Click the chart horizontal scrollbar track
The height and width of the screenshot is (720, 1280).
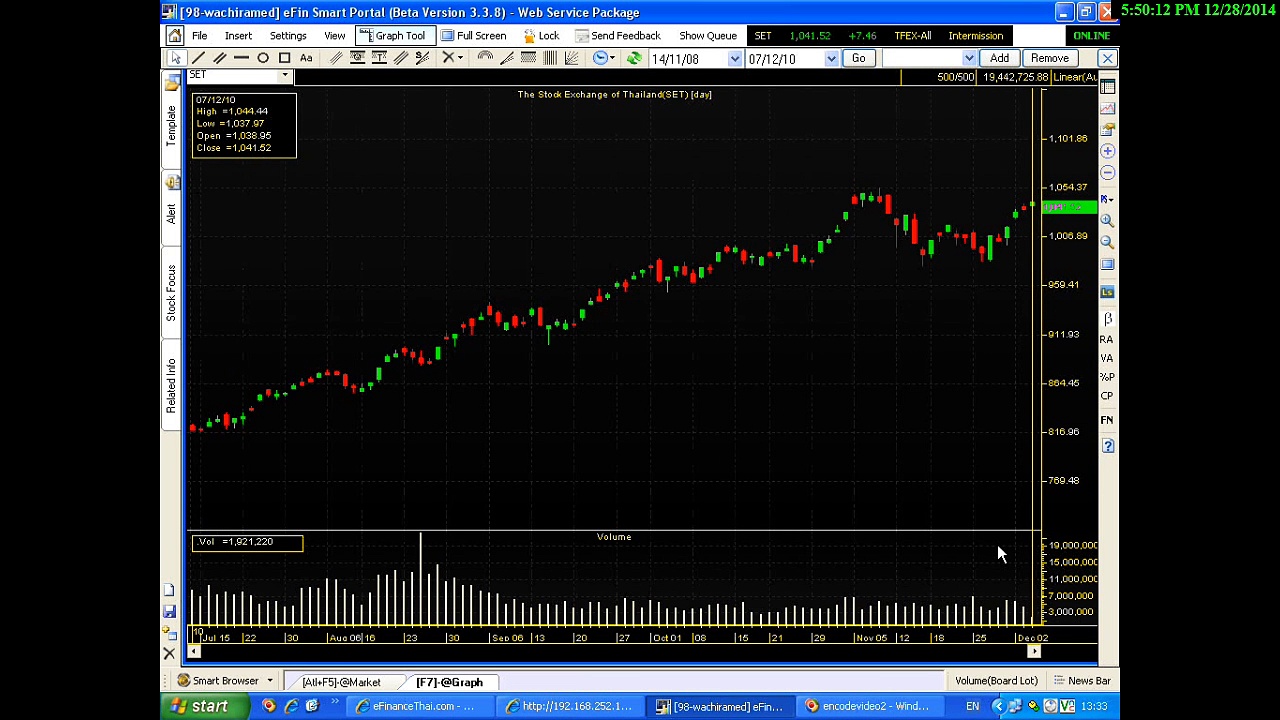click(613, 652)
